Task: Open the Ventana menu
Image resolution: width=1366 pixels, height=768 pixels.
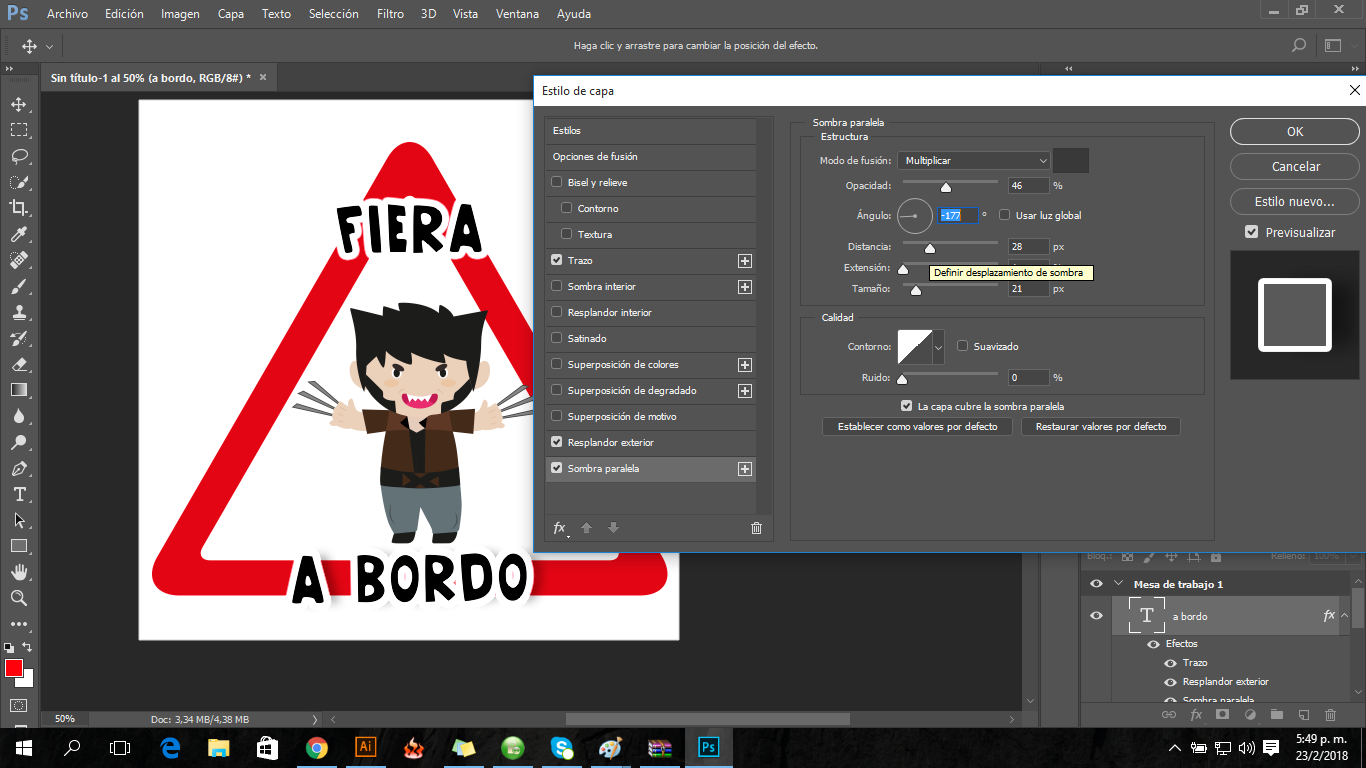Action: pyautogui.click(x=517, y=14)
